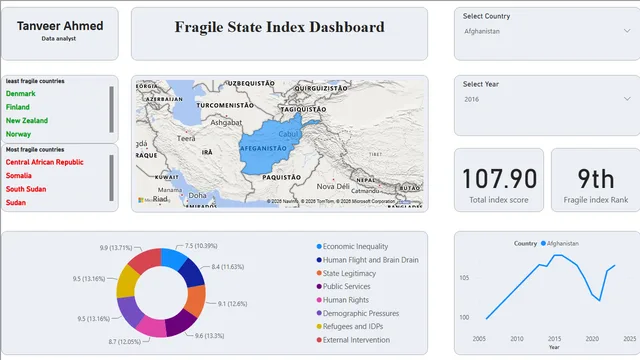
Task: Click the most fragile countries scrollbar
Action: (x=111, y=178)
